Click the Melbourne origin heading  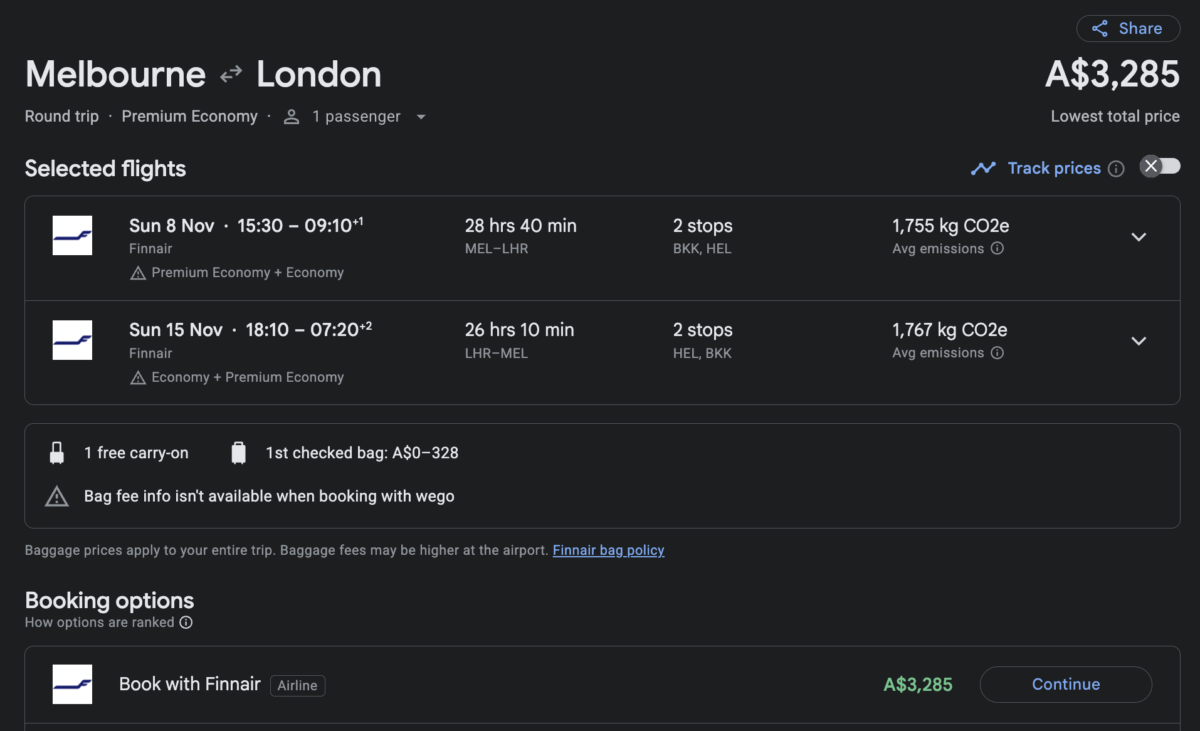pyautogui.click(x=115, y=75)
